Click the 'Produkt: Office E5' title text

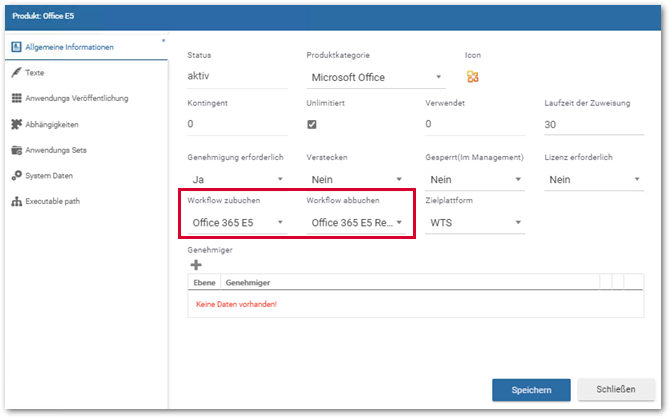43,16
